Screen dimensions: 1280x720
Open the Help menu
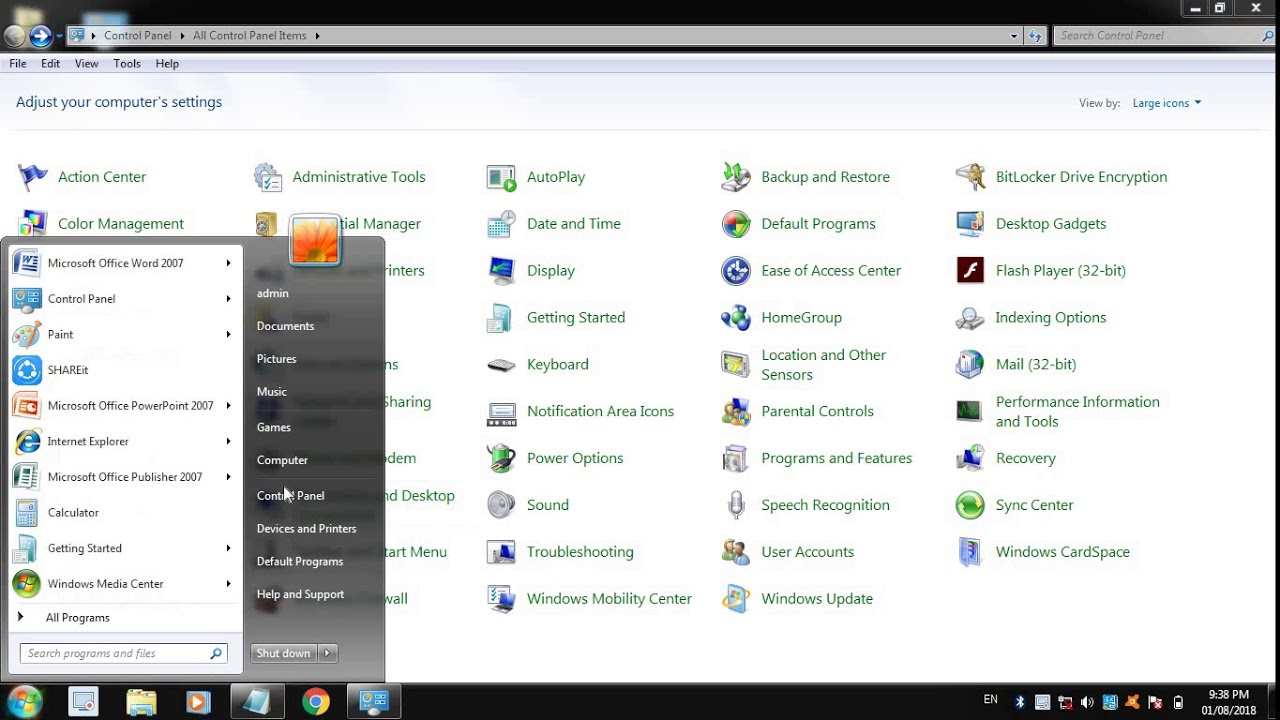point(167,64)
